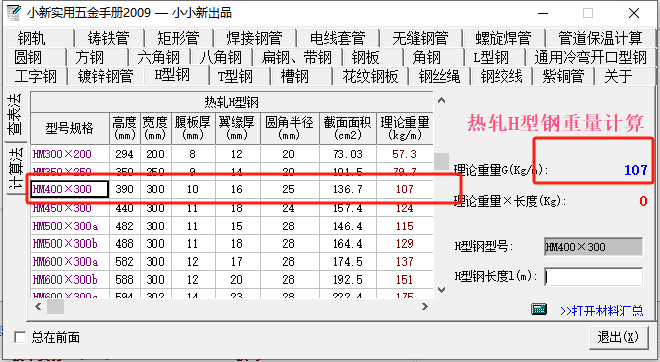Open the 钢绞线 tab
Screen dimensions: 660x362
tap(501, 76)
